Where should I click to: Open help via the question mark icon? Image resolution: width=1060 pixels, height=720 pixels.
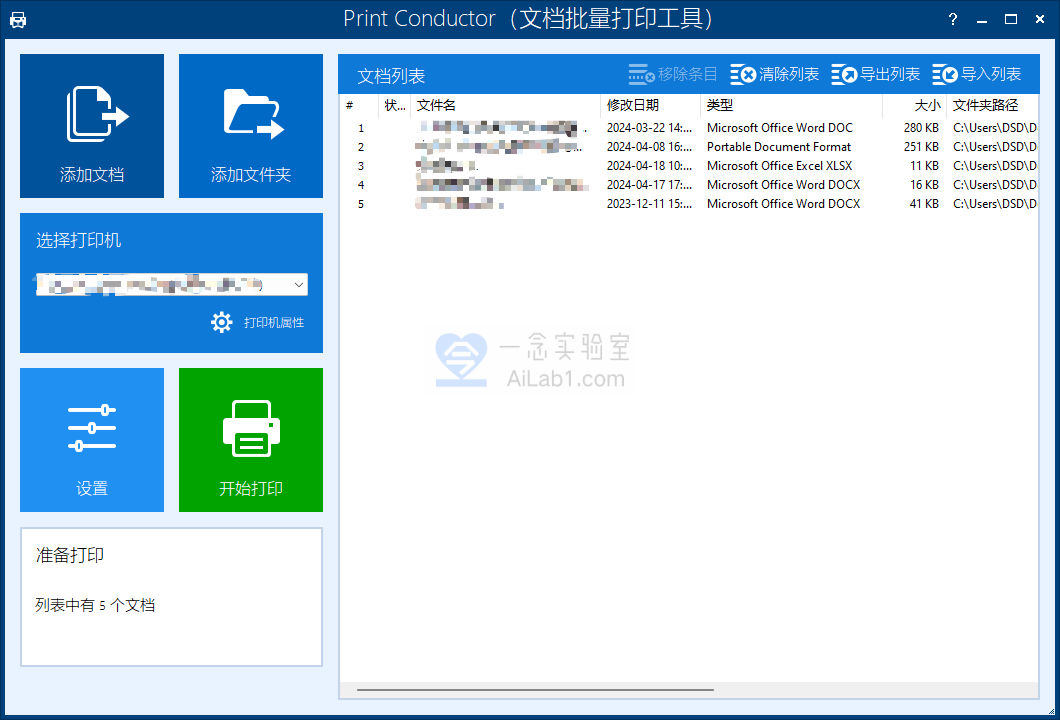(952, 19)
